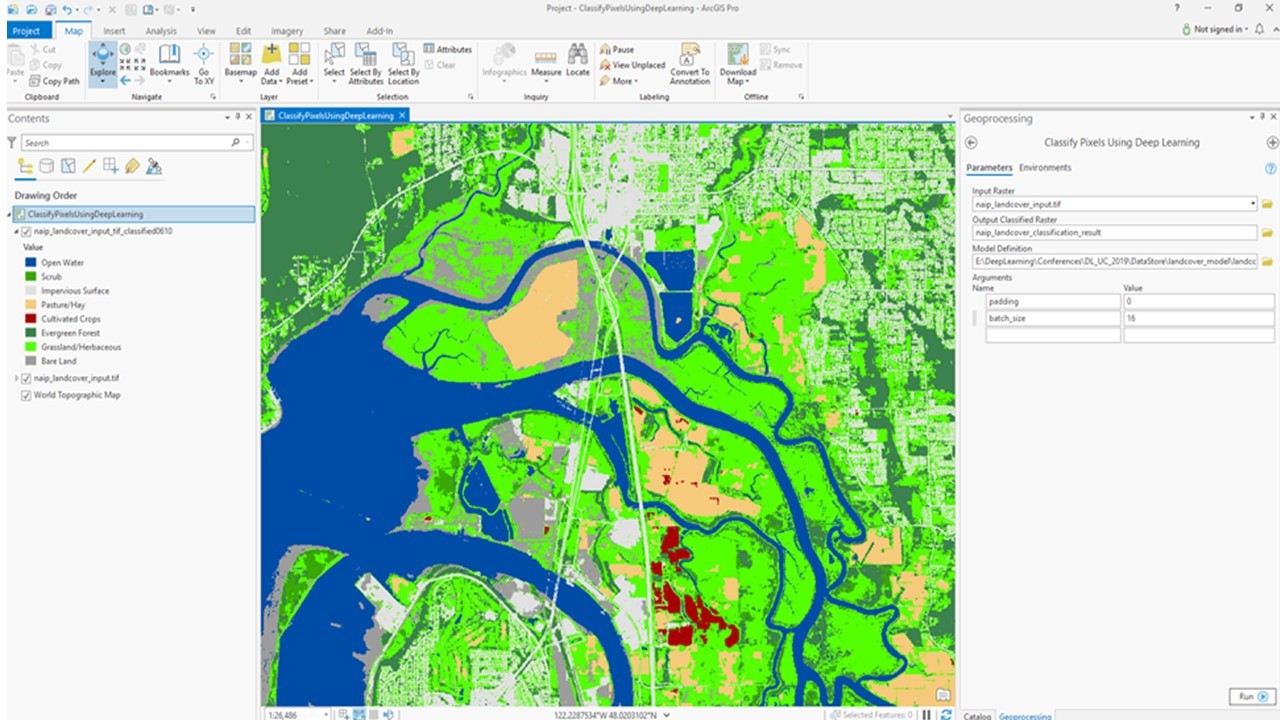Open the Measure tool
1280x720 pixels.
point(546,60)
